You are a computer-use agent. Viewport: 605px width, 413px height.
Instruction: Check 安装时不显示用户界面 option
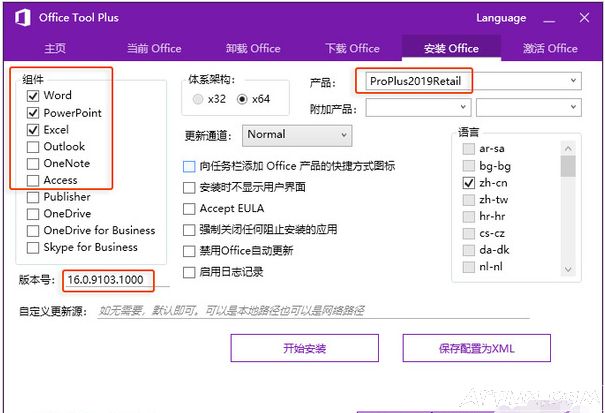pos(189,188)
